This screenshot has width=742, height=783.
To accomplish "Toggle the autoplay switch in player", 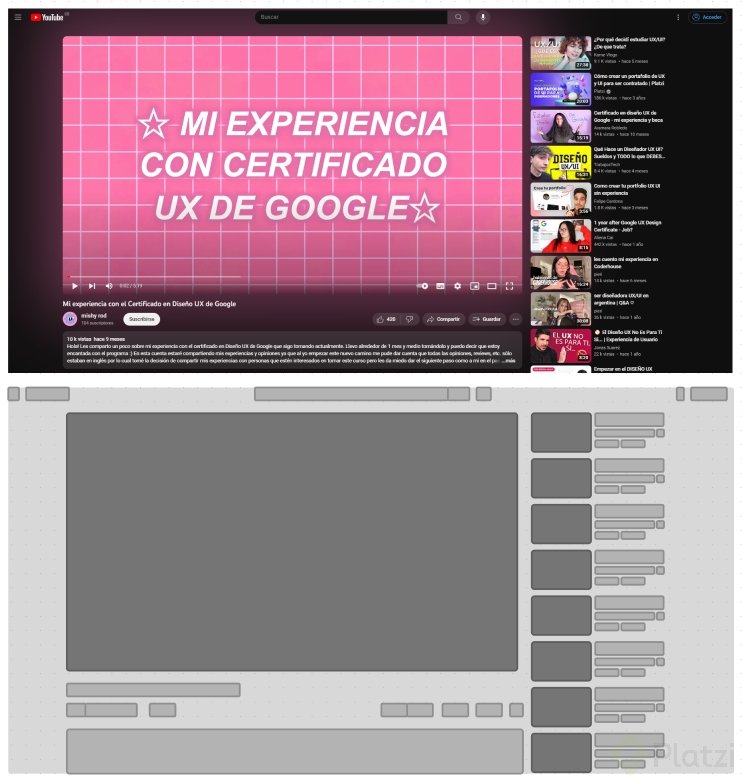I will [x=422, y=286].
